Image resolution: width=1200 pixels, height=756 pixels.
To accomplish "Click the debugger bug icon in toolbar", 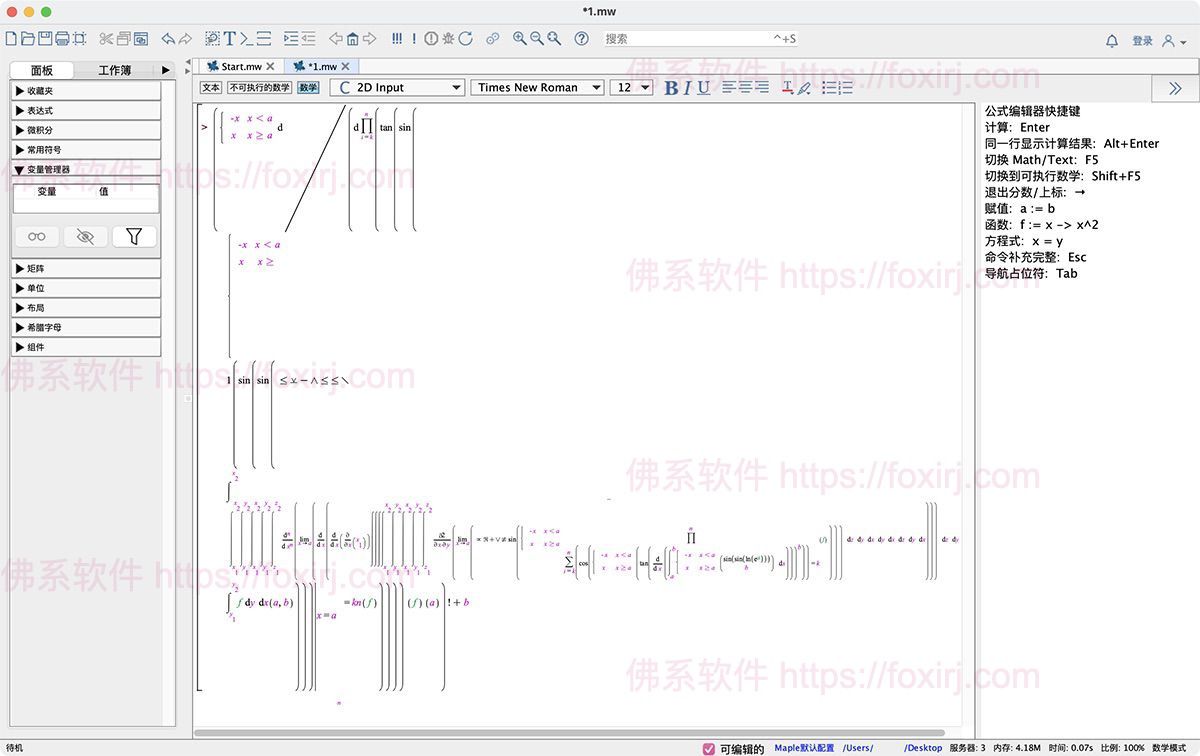I will coord(448,39).
